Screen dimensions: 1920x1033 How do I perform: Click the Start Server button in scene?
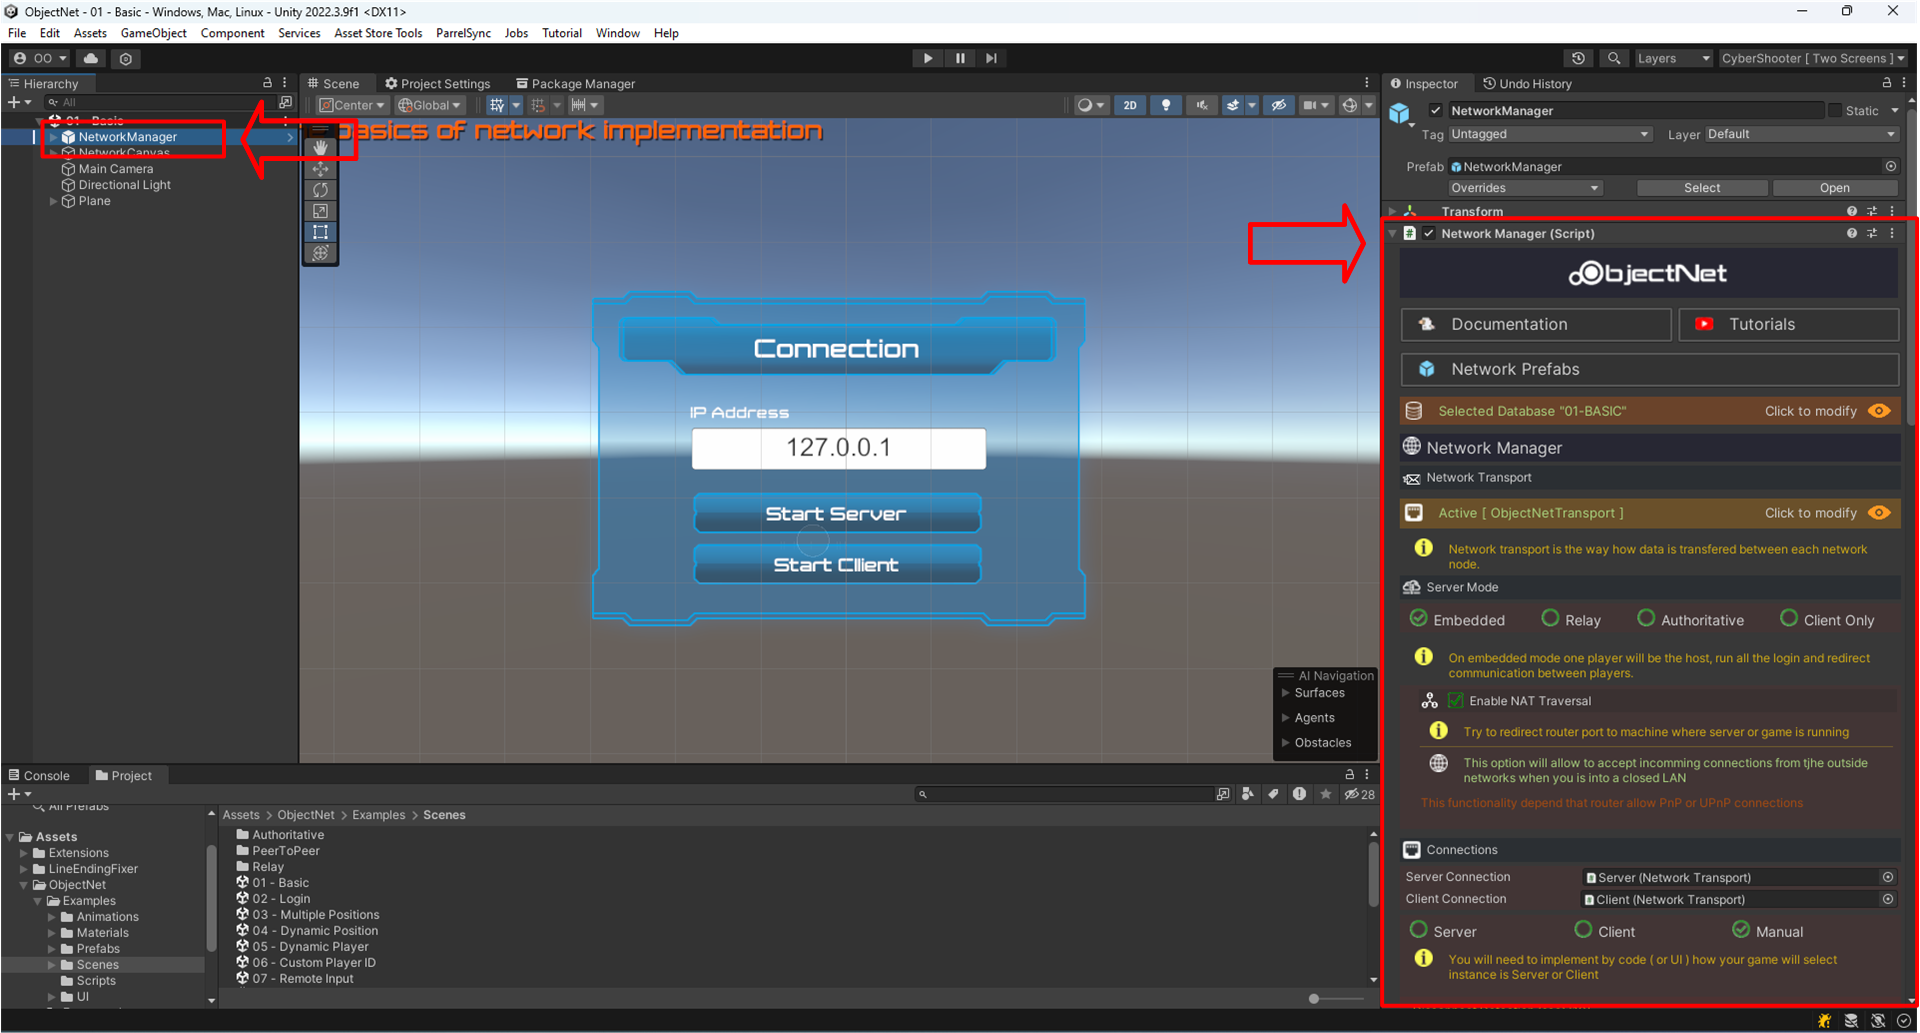836,514
